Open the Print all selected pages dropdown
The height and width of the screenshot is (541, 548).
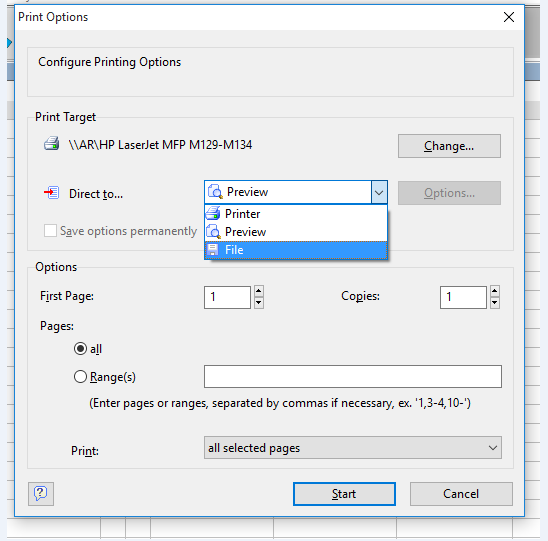(353, 448)
